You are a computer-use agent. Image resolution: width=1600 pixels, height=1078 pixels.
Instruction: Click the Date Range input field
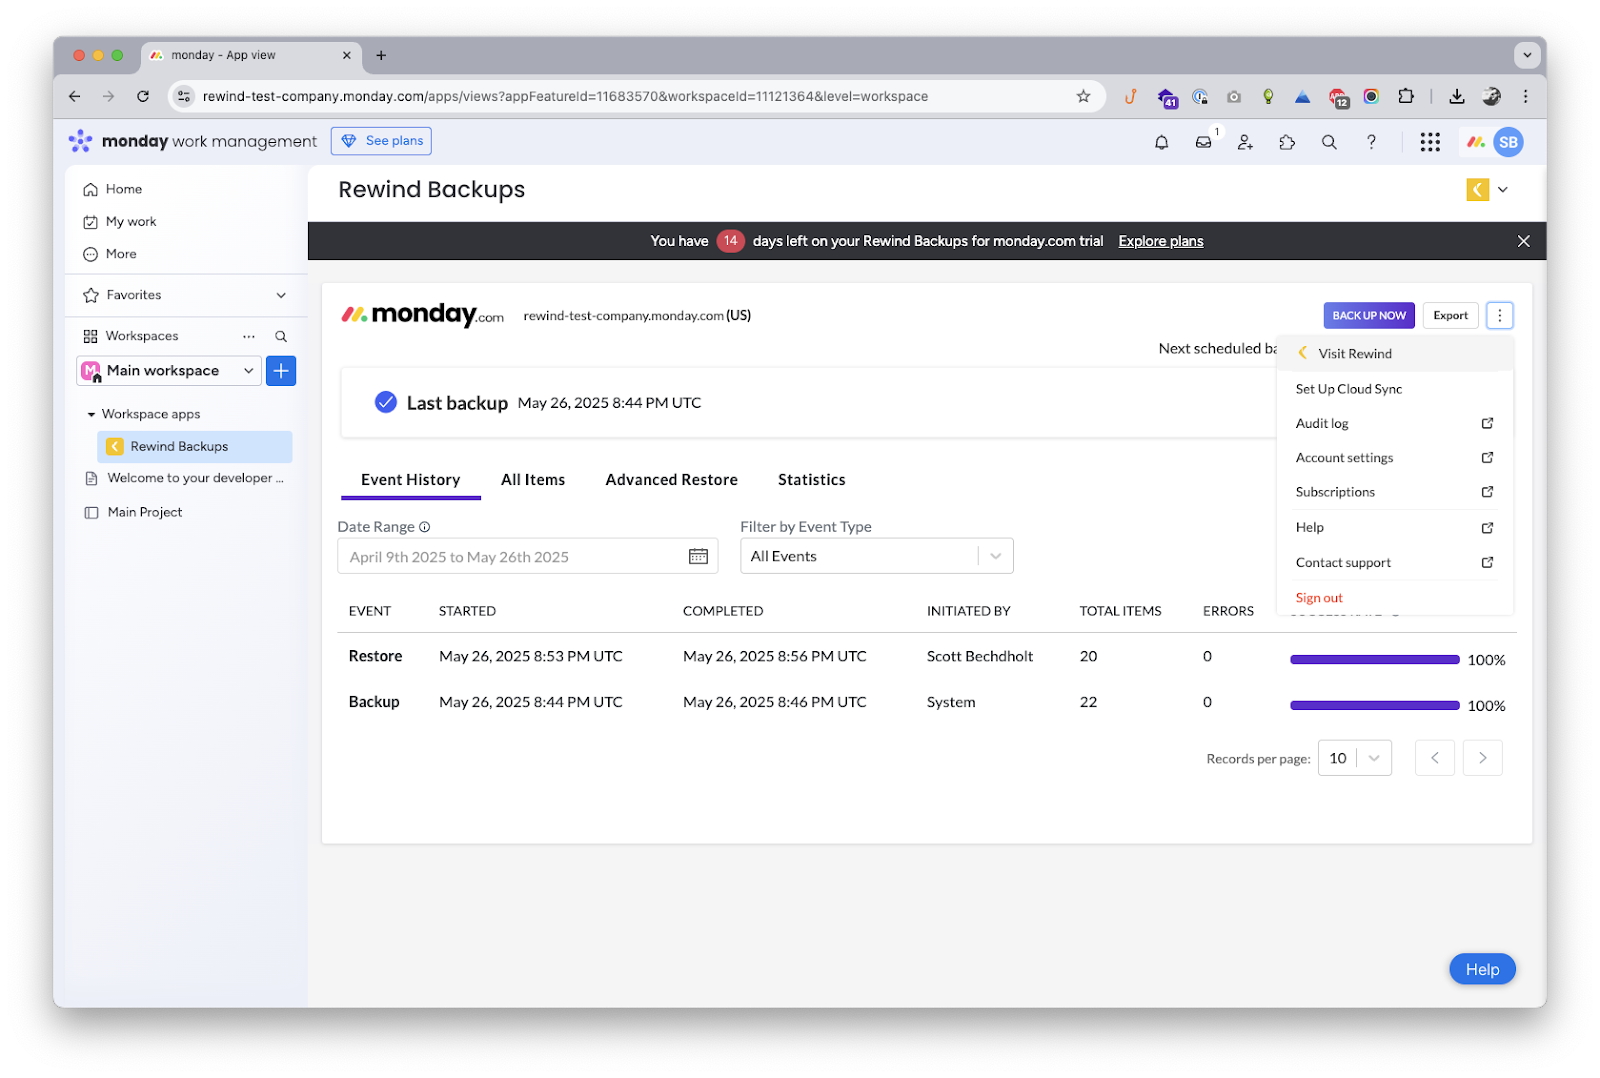[527, 557]
